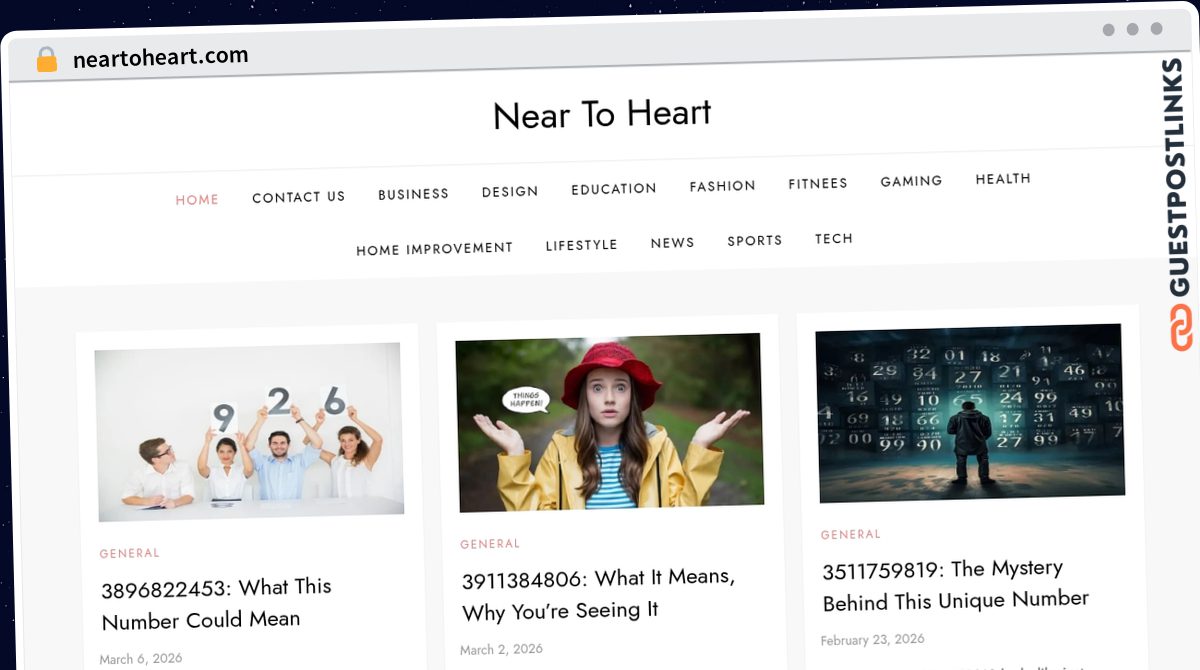Open the Health category

point(1003,178)
